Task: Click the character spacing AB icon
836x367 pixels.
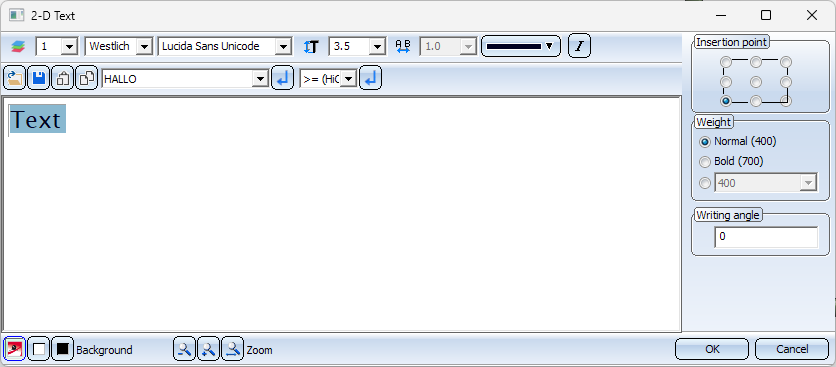Action: 403,46
